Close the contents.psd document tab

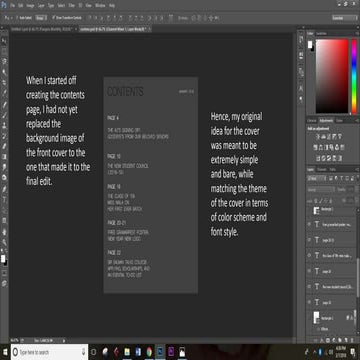click(x=149, y=29)
